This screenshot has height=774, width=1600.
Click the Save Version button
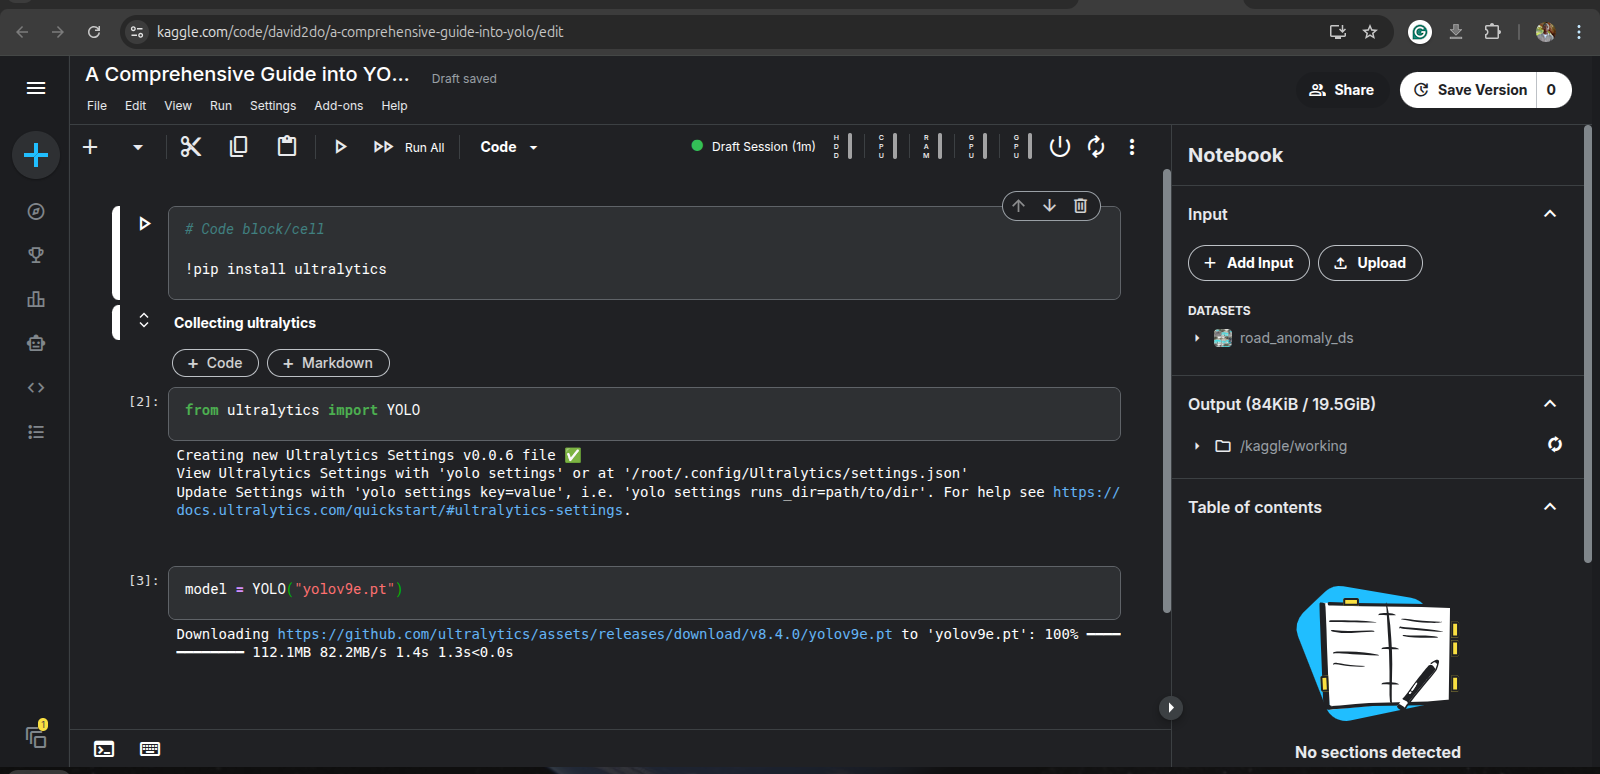pos(1469,90)
